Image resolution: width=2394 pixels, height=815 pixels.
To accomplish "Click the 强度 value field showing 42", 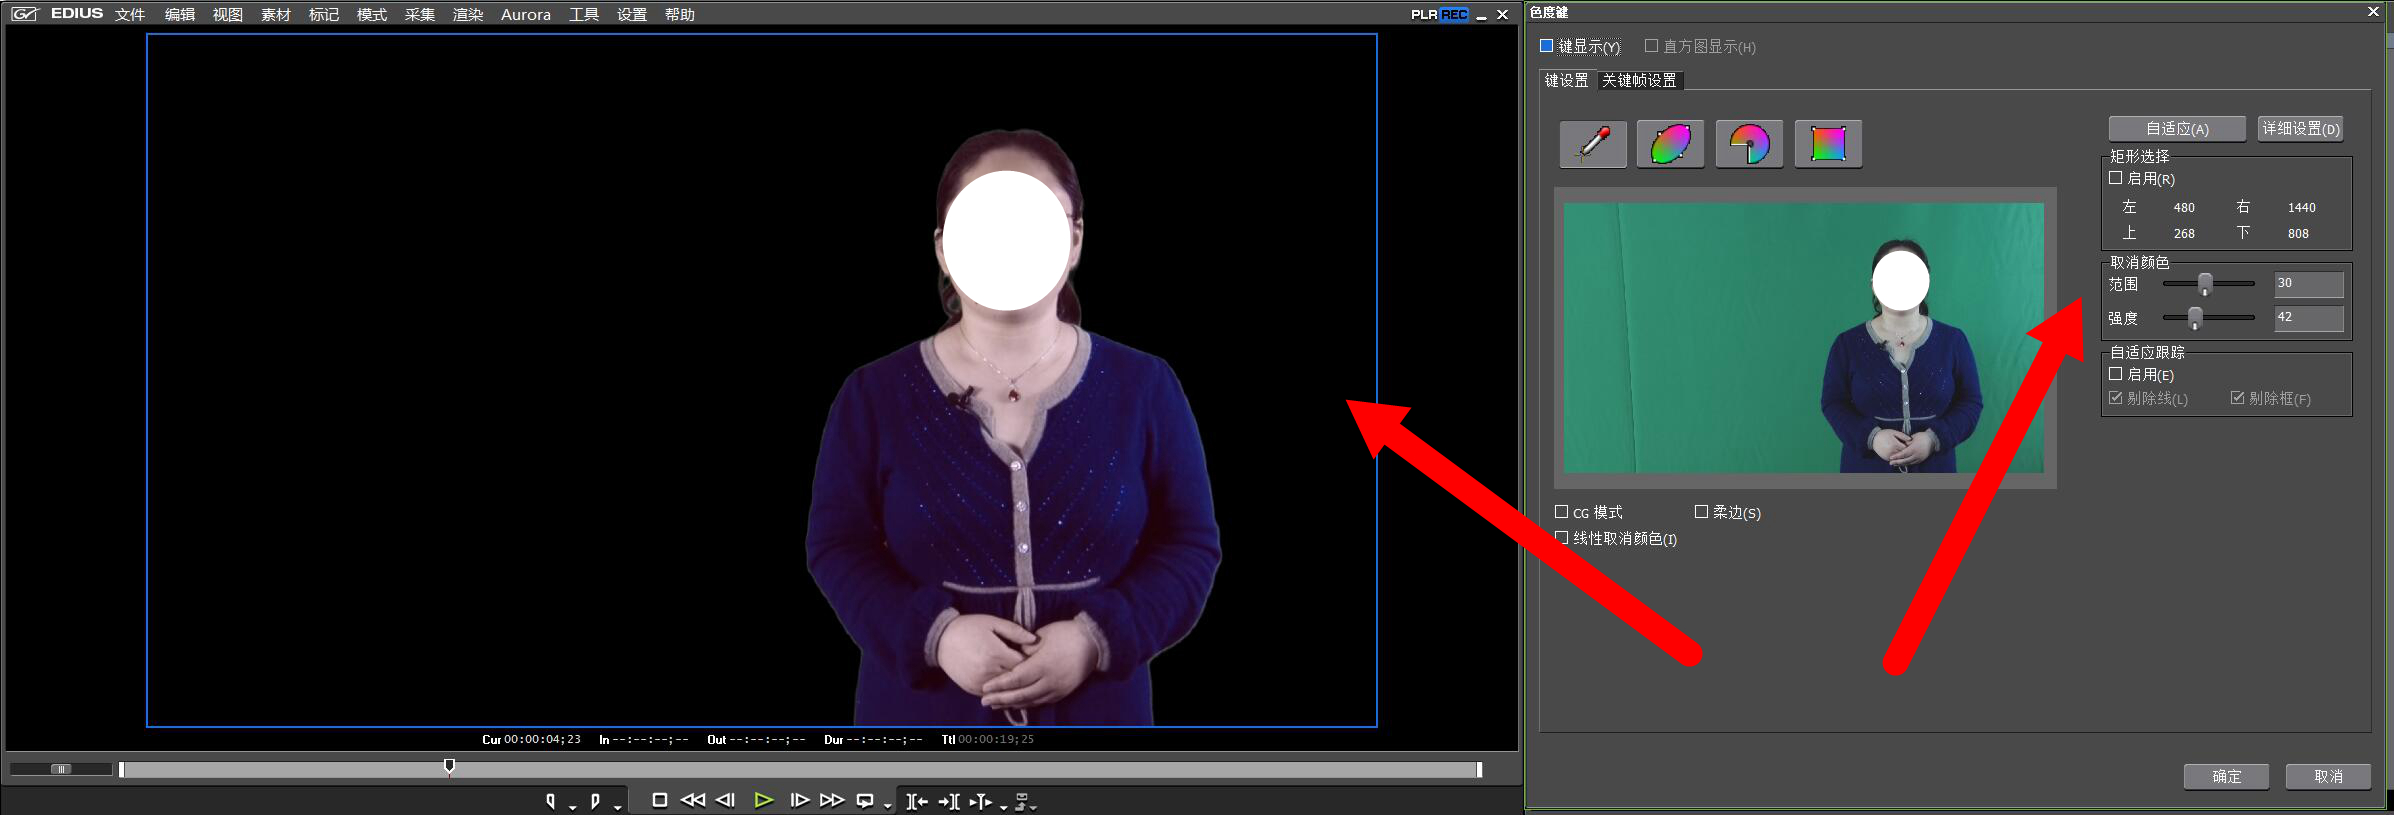I will [x=2308, y=317].
